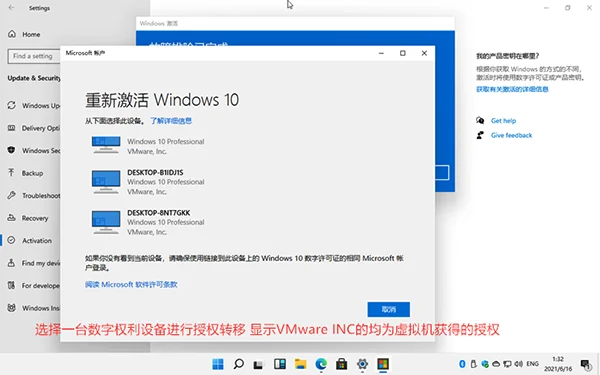Switch to Microsoft account app on taskbar
Image resolution: width=600 pixels, height=375 pixels.
tap(383, 364)
